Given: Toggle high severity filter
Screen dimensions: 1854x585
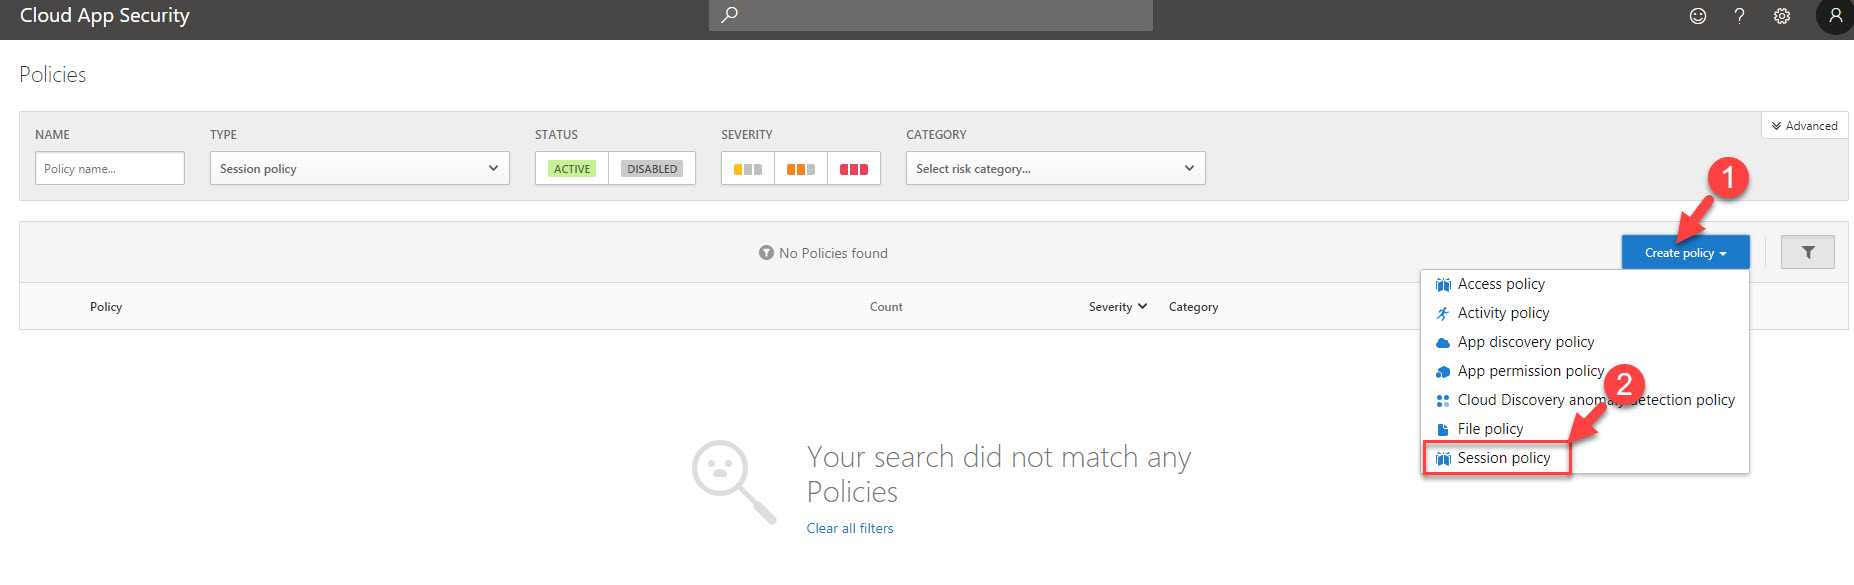Looking at the screenshot, I should pyautogui.click(x=854, y=168).
